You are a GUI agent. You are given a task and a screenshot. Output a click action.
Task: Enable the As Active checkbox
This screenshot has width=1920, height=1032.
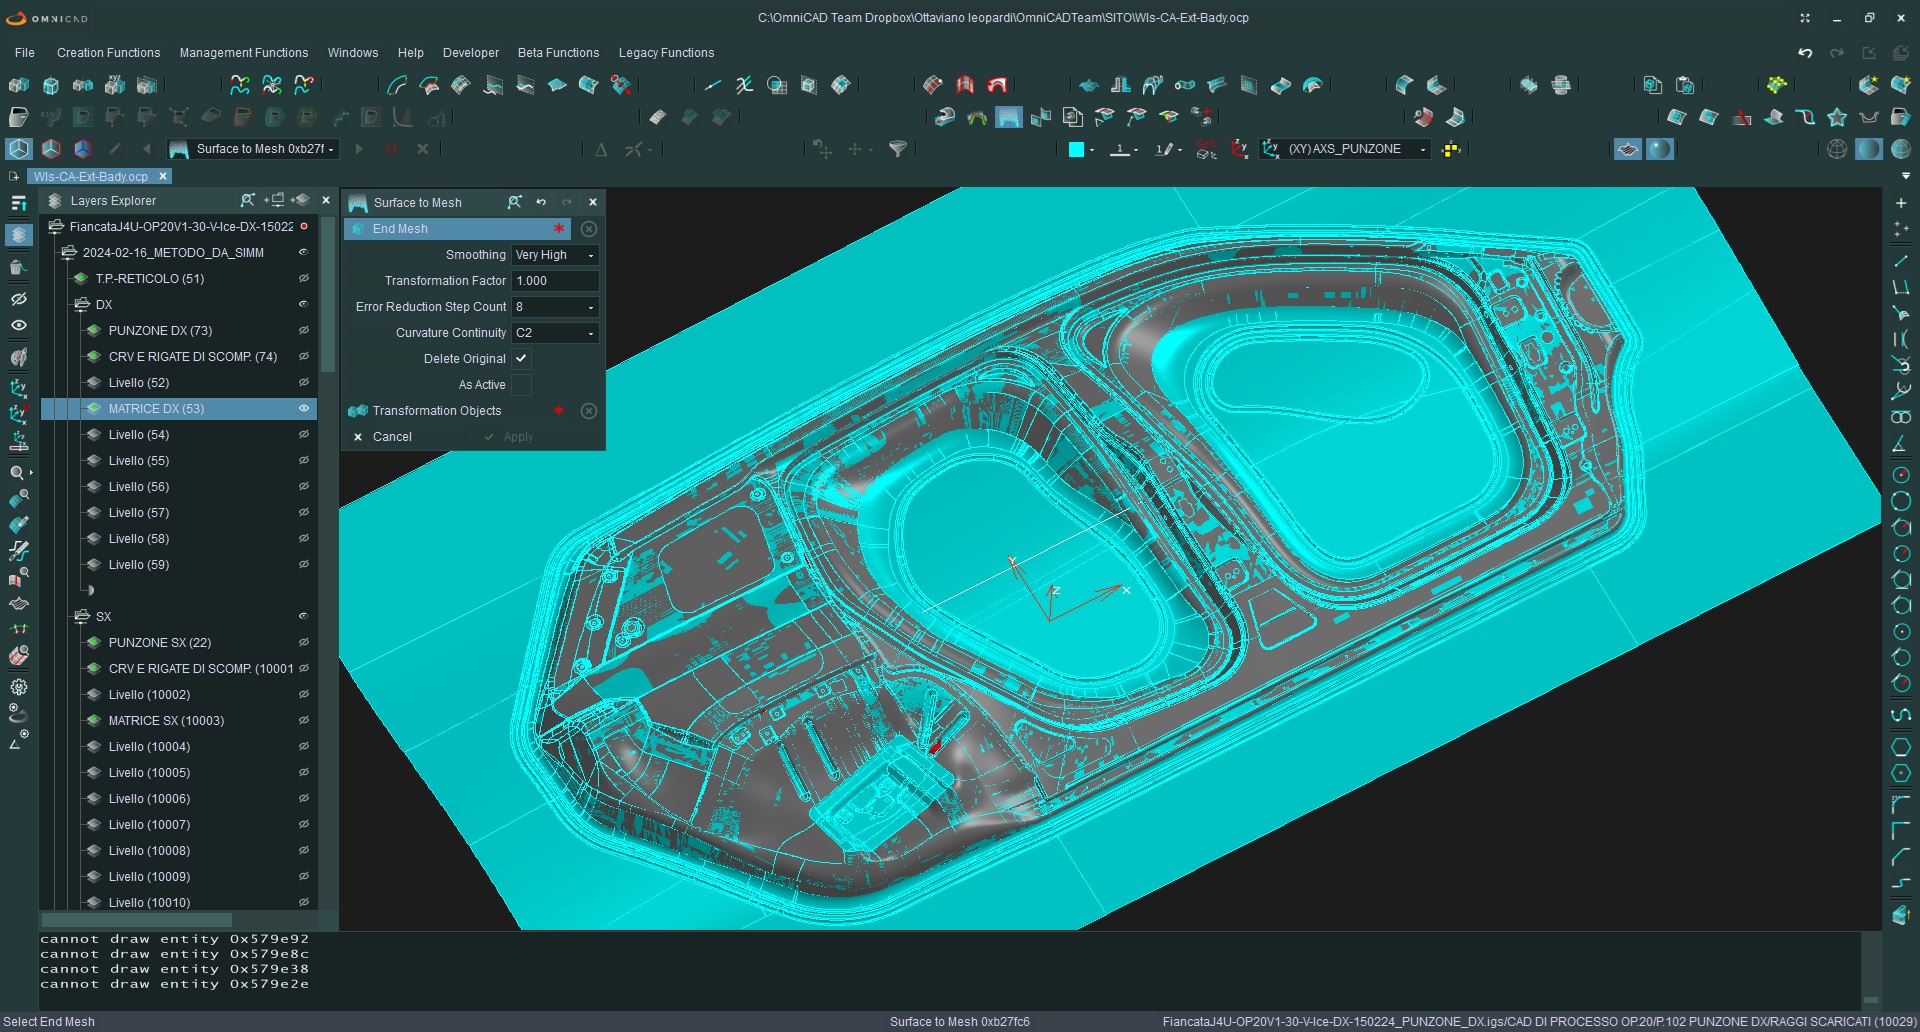522,385
